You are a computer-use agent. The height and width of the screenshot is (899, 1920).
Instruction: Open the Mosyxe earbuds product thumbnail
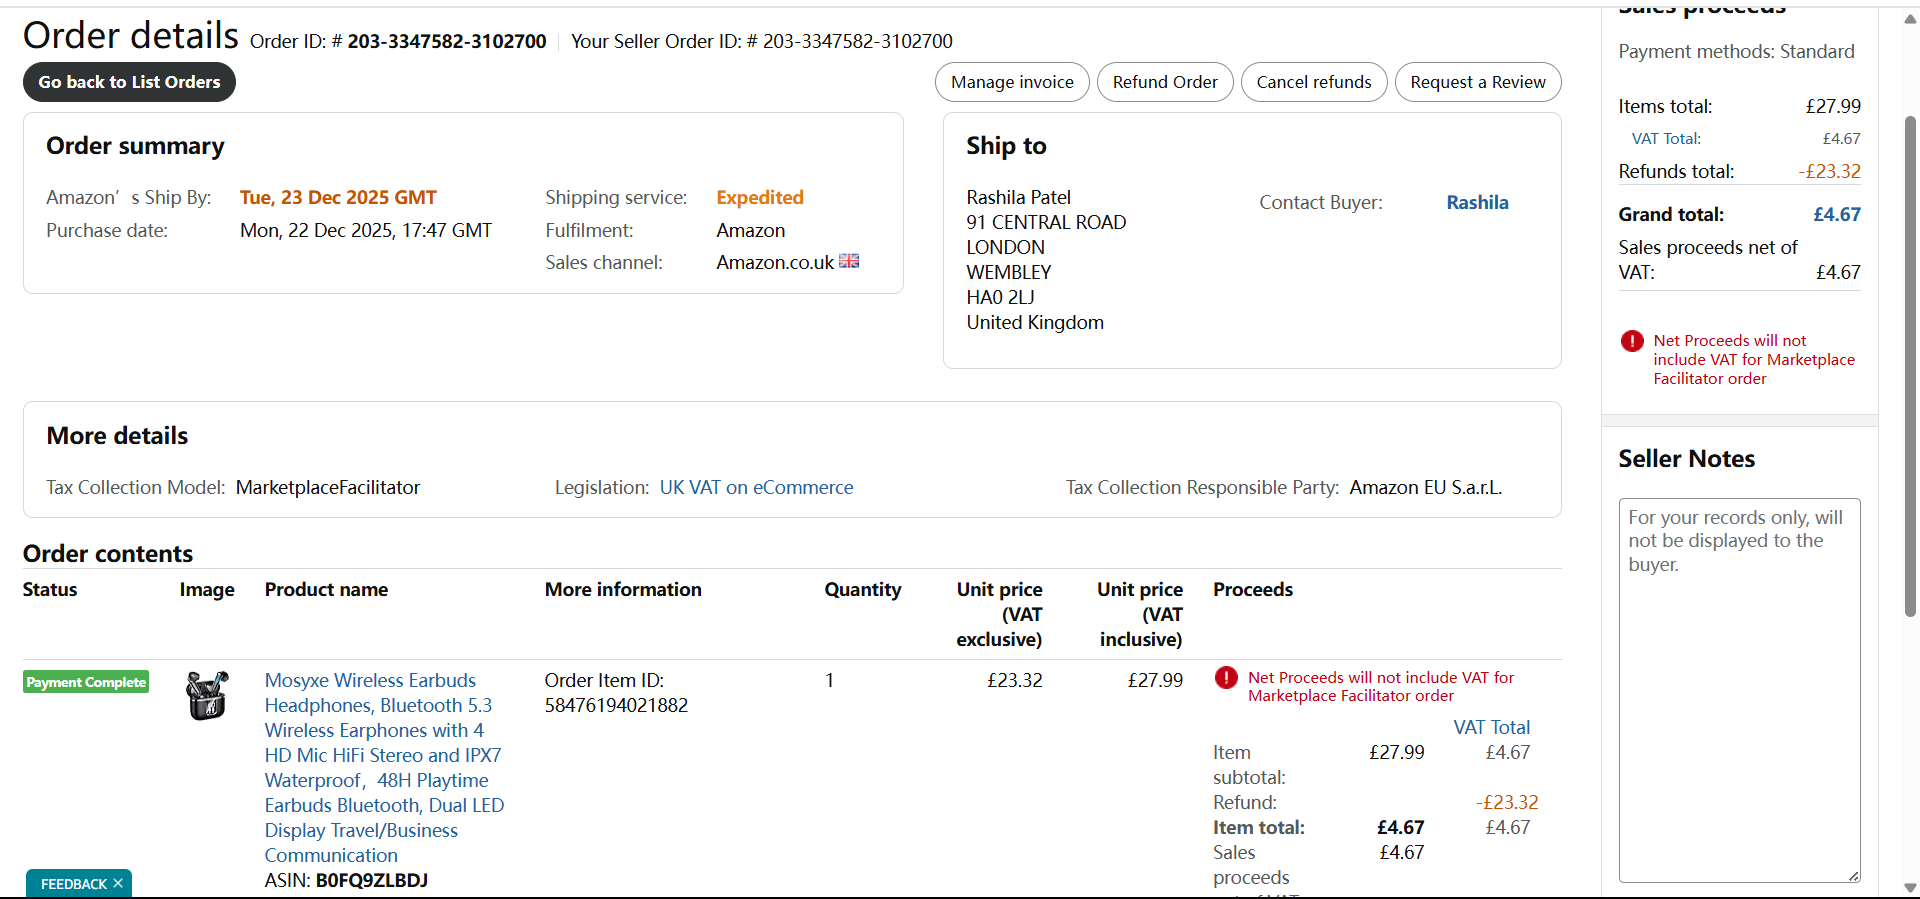point(207,695)
